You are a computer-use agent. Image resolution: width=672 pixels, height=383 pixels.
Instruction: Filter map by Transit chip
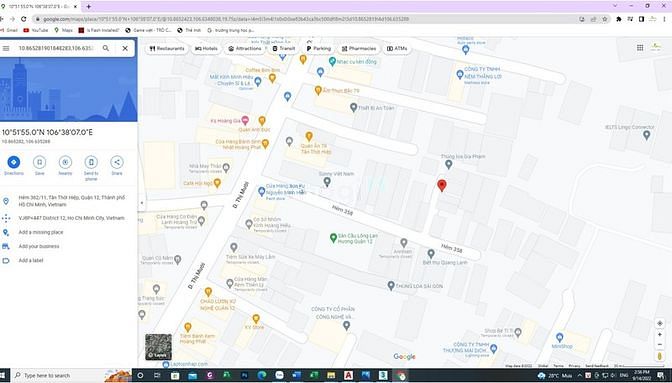click(284, 48)
